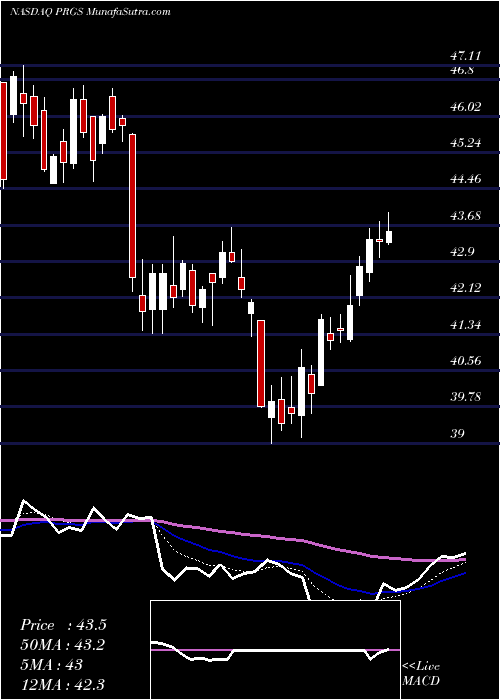
Task: Select the 43.68 price level label
Action: pos(466,216)
